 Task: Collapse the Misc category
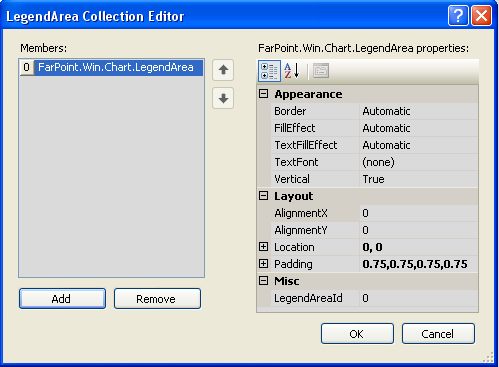click(263, 281)
